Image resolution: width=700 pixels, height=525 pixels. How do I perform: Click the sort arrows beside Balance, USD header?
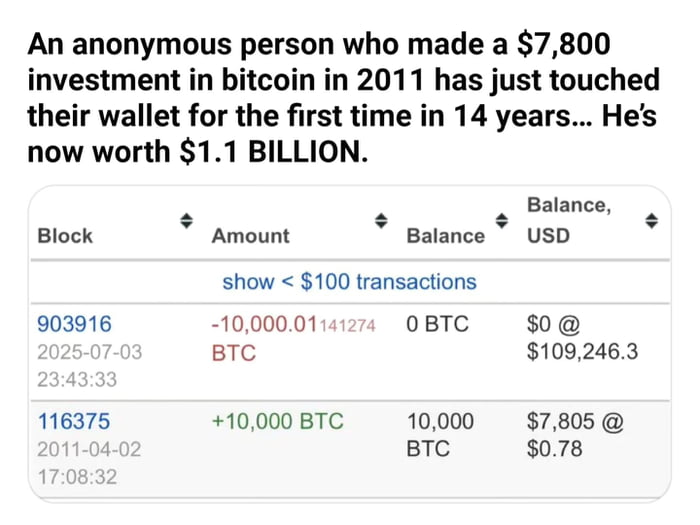(651, 220)
